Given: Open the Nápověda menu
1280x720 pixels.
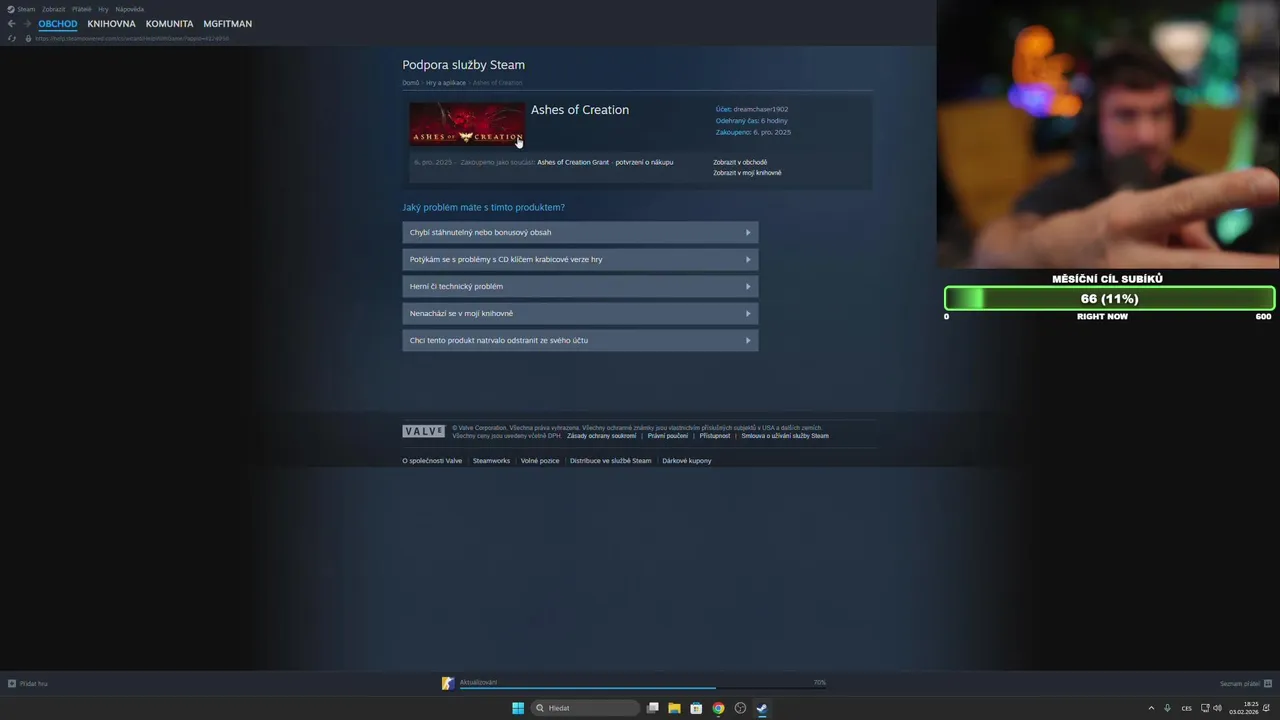Looking at the screenshot, I should coord(130,9).
